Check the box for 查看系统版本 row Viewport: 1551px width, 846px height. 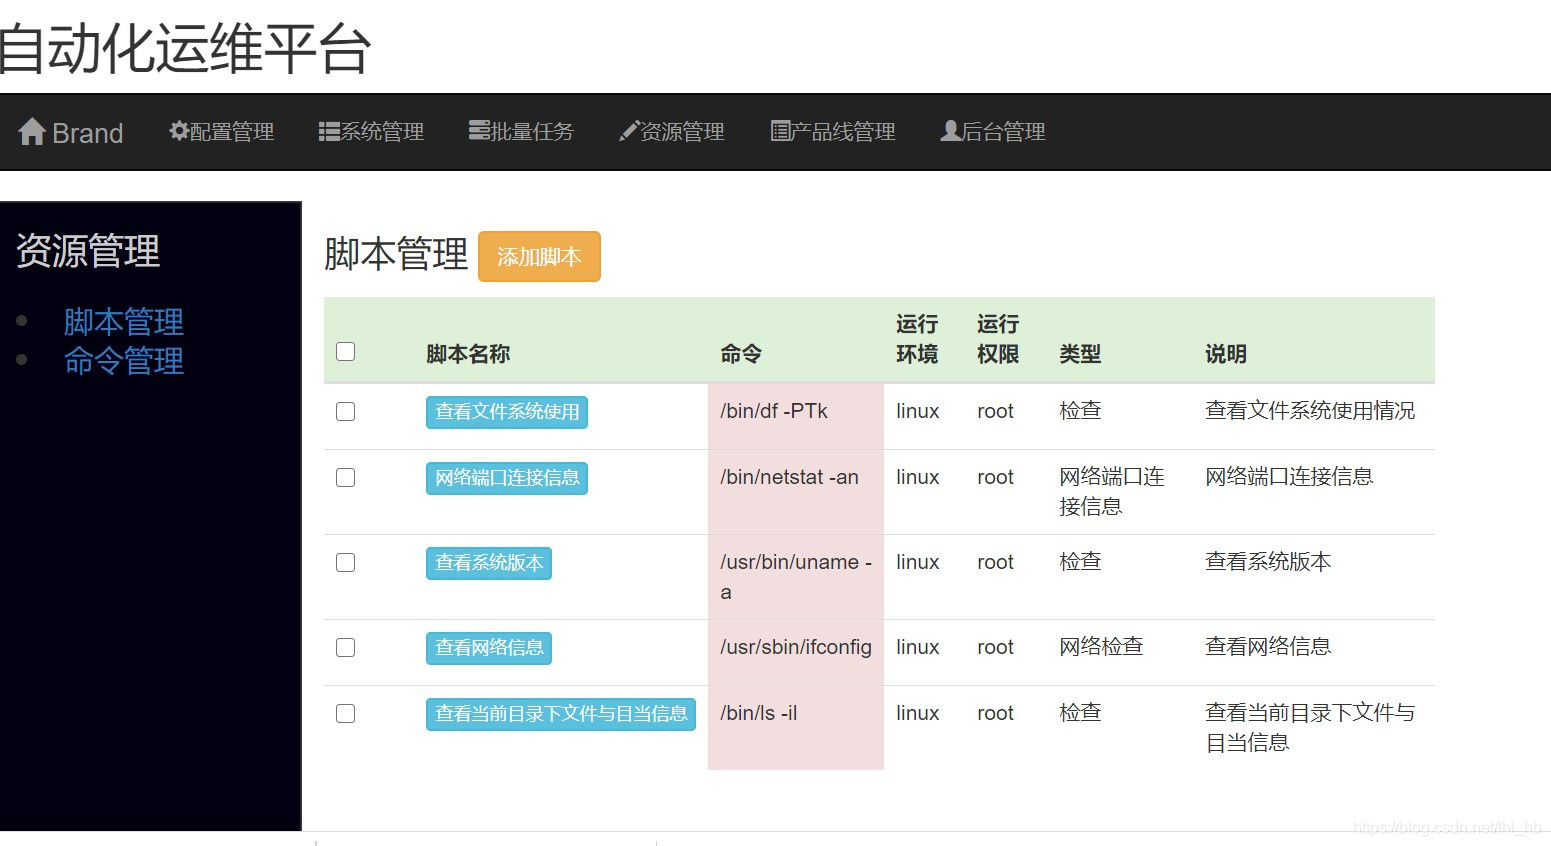tap(346, 562)
